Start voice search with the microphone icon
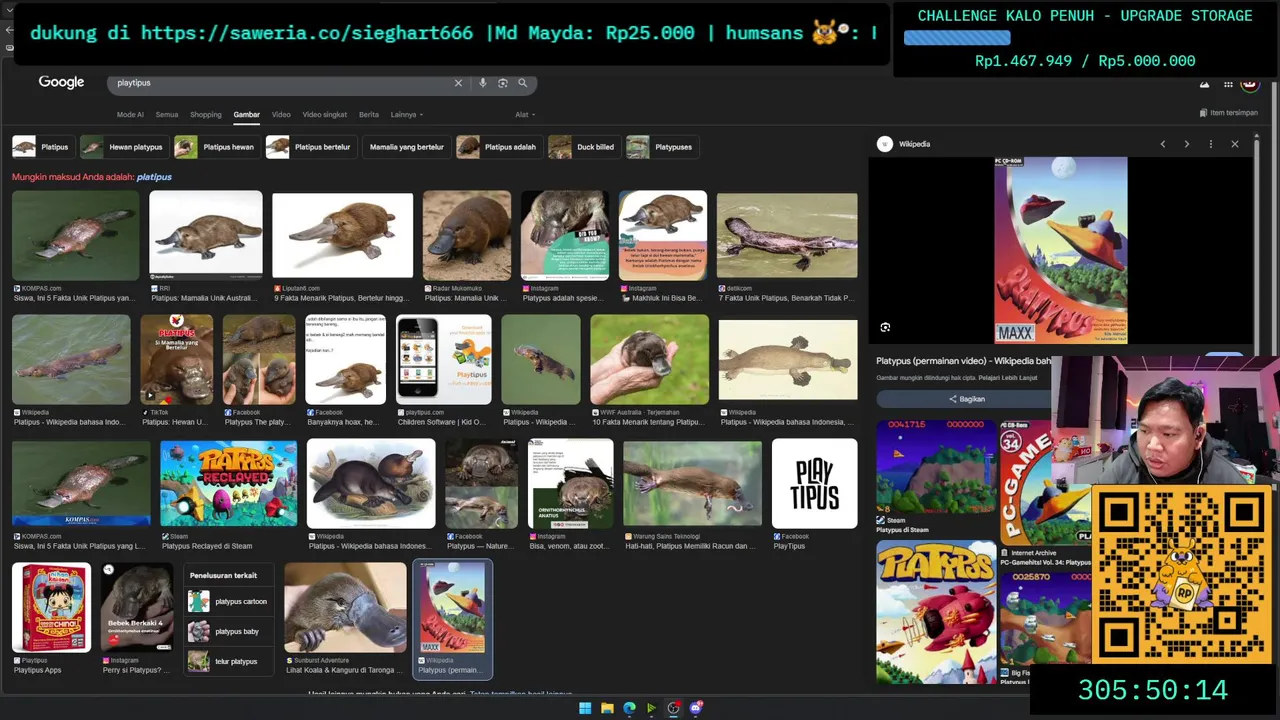 coord(483,83)
